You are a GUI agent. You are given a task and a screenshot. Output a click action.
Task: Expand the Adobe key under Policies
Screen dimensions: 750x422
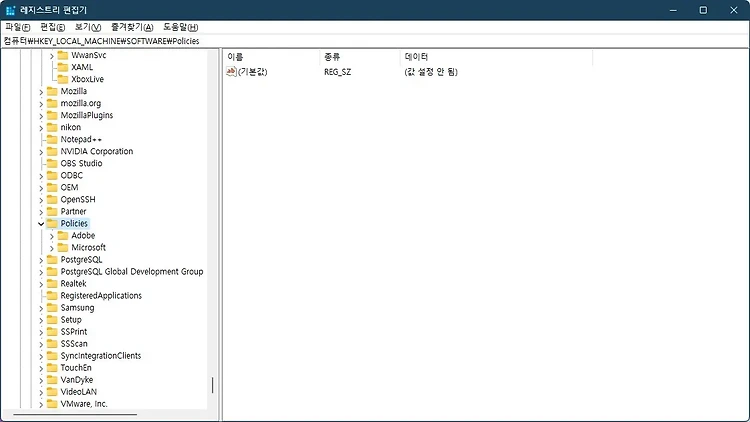coord(52,236)
